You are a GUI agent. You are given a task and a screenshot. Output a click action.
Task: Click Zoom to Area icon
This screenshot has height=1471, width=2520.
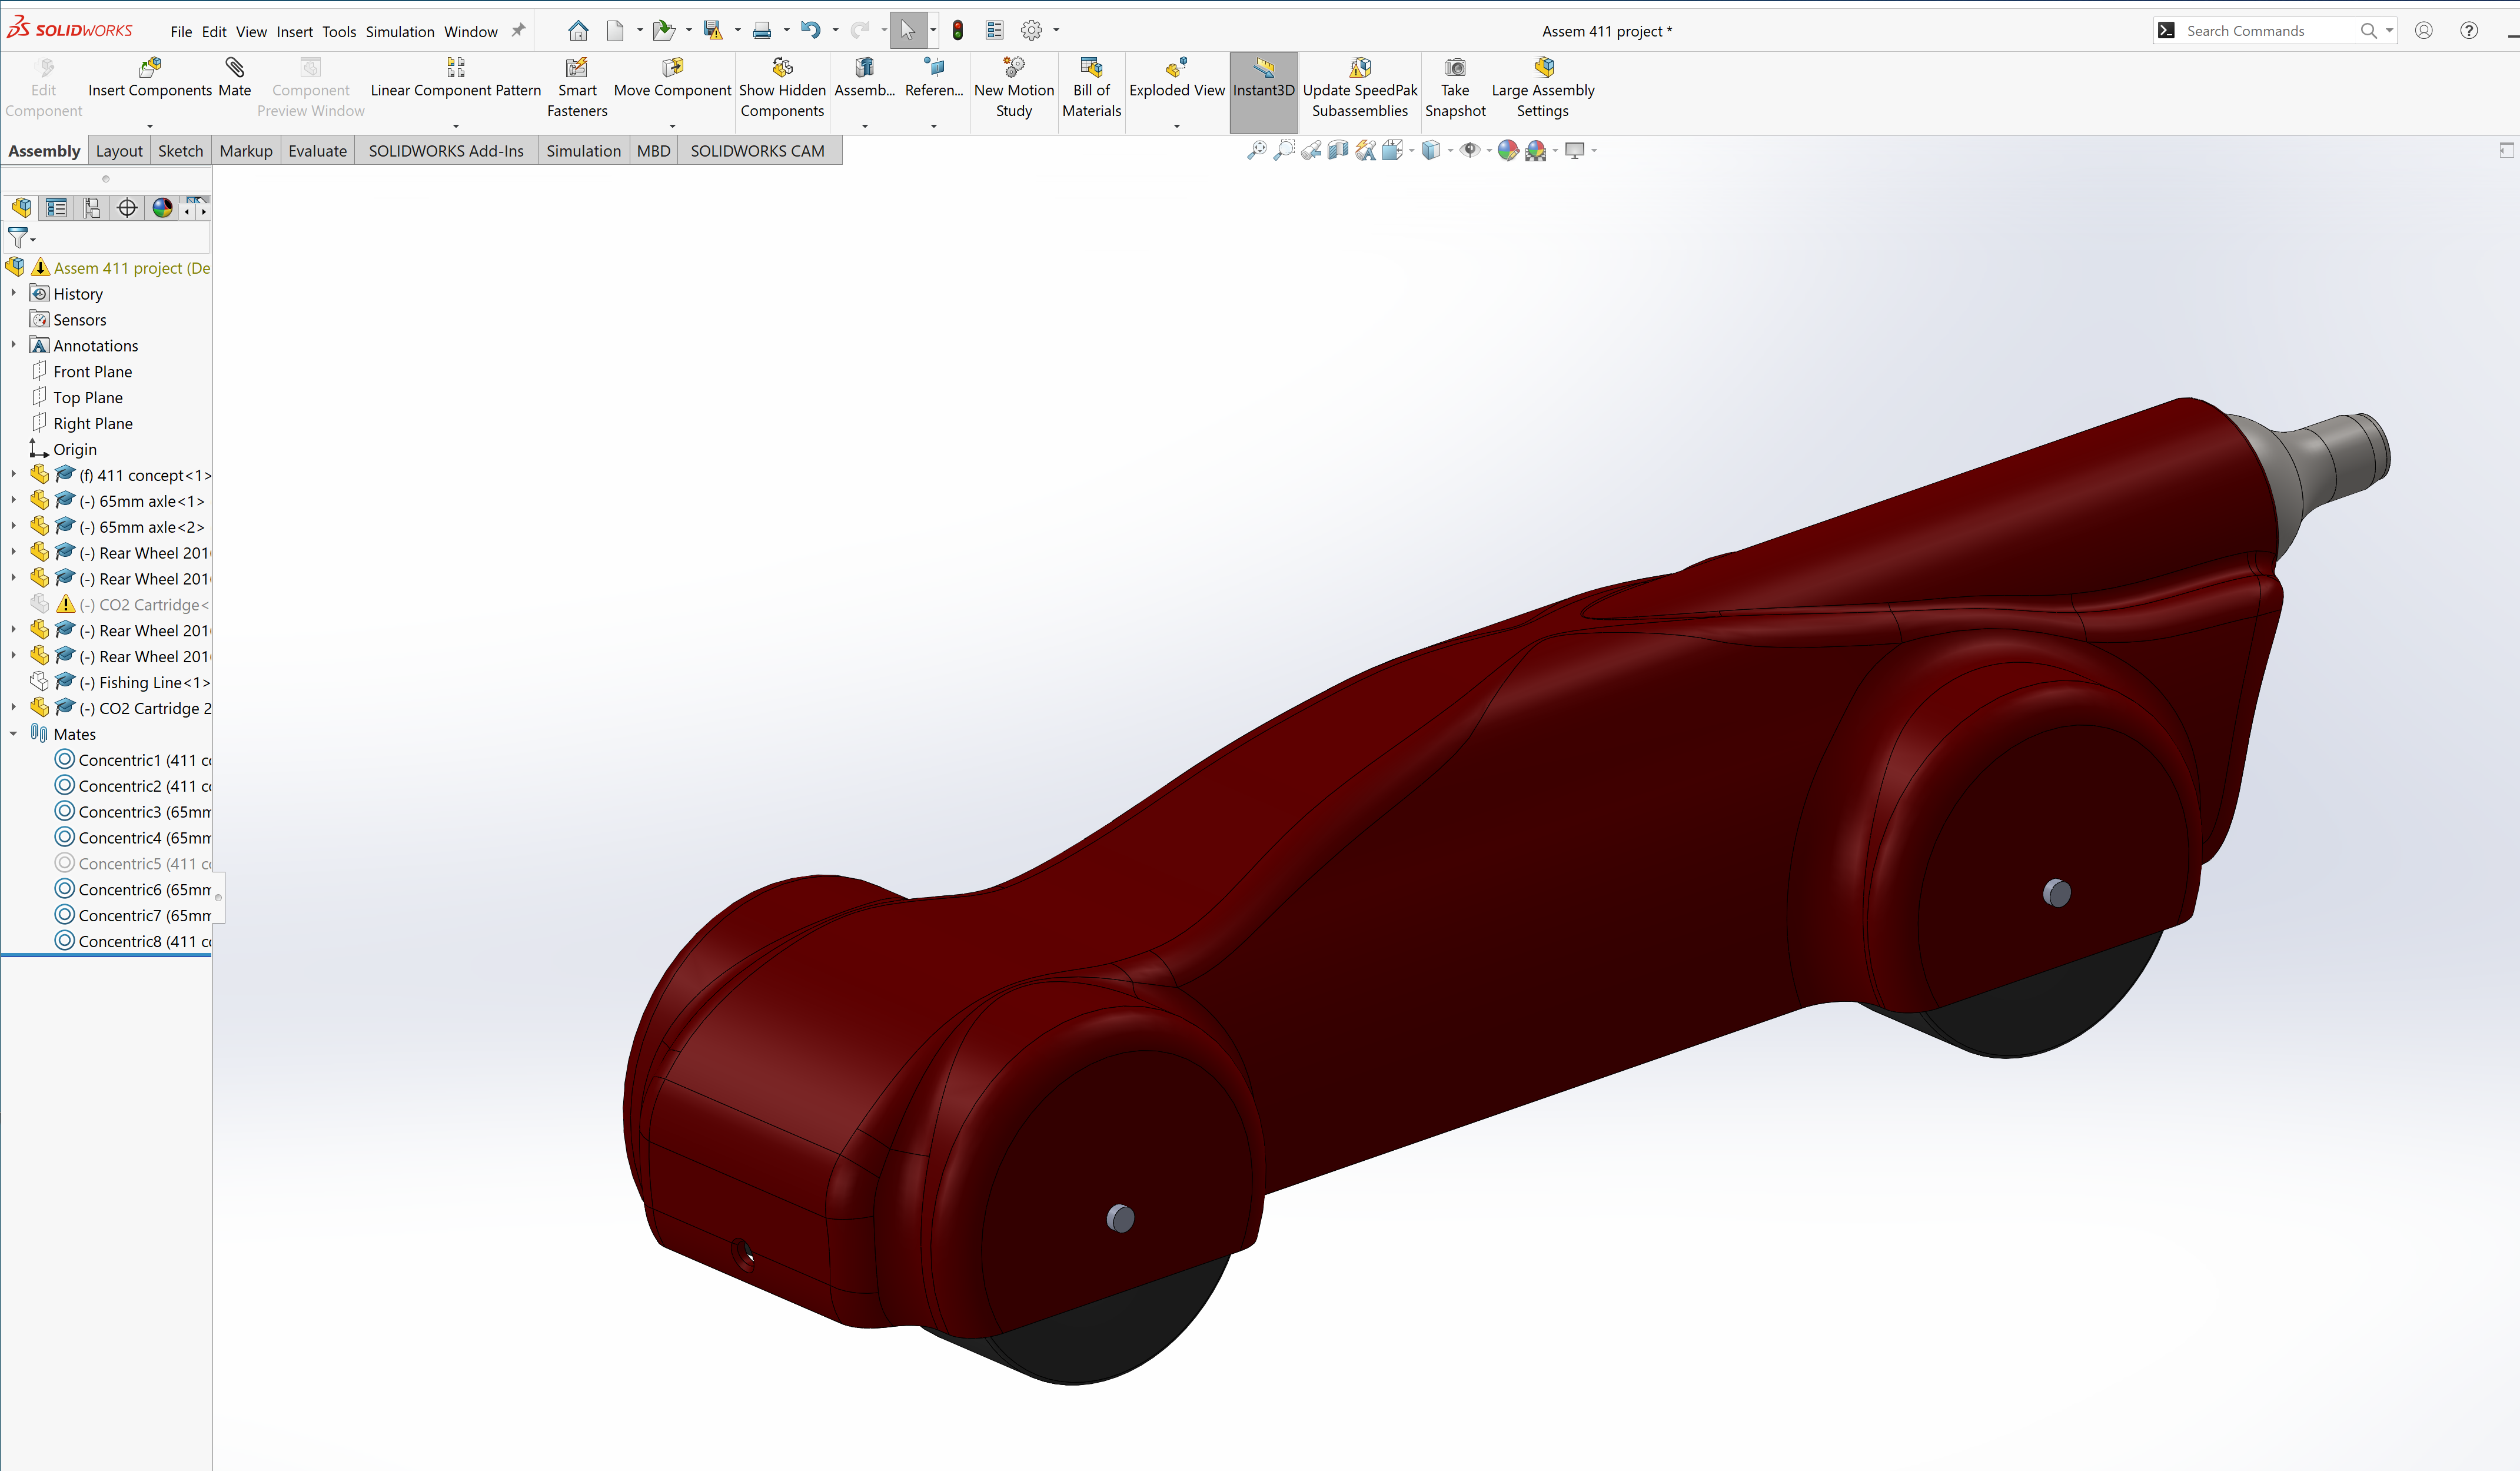(x=1284, y=150)
